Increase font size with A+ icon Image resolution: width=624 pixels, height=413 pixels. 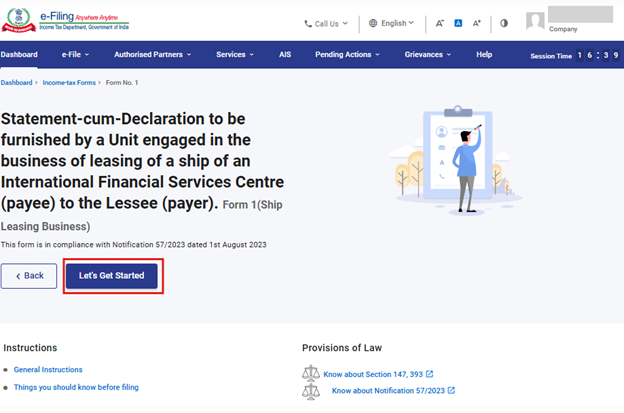(477, 23)
